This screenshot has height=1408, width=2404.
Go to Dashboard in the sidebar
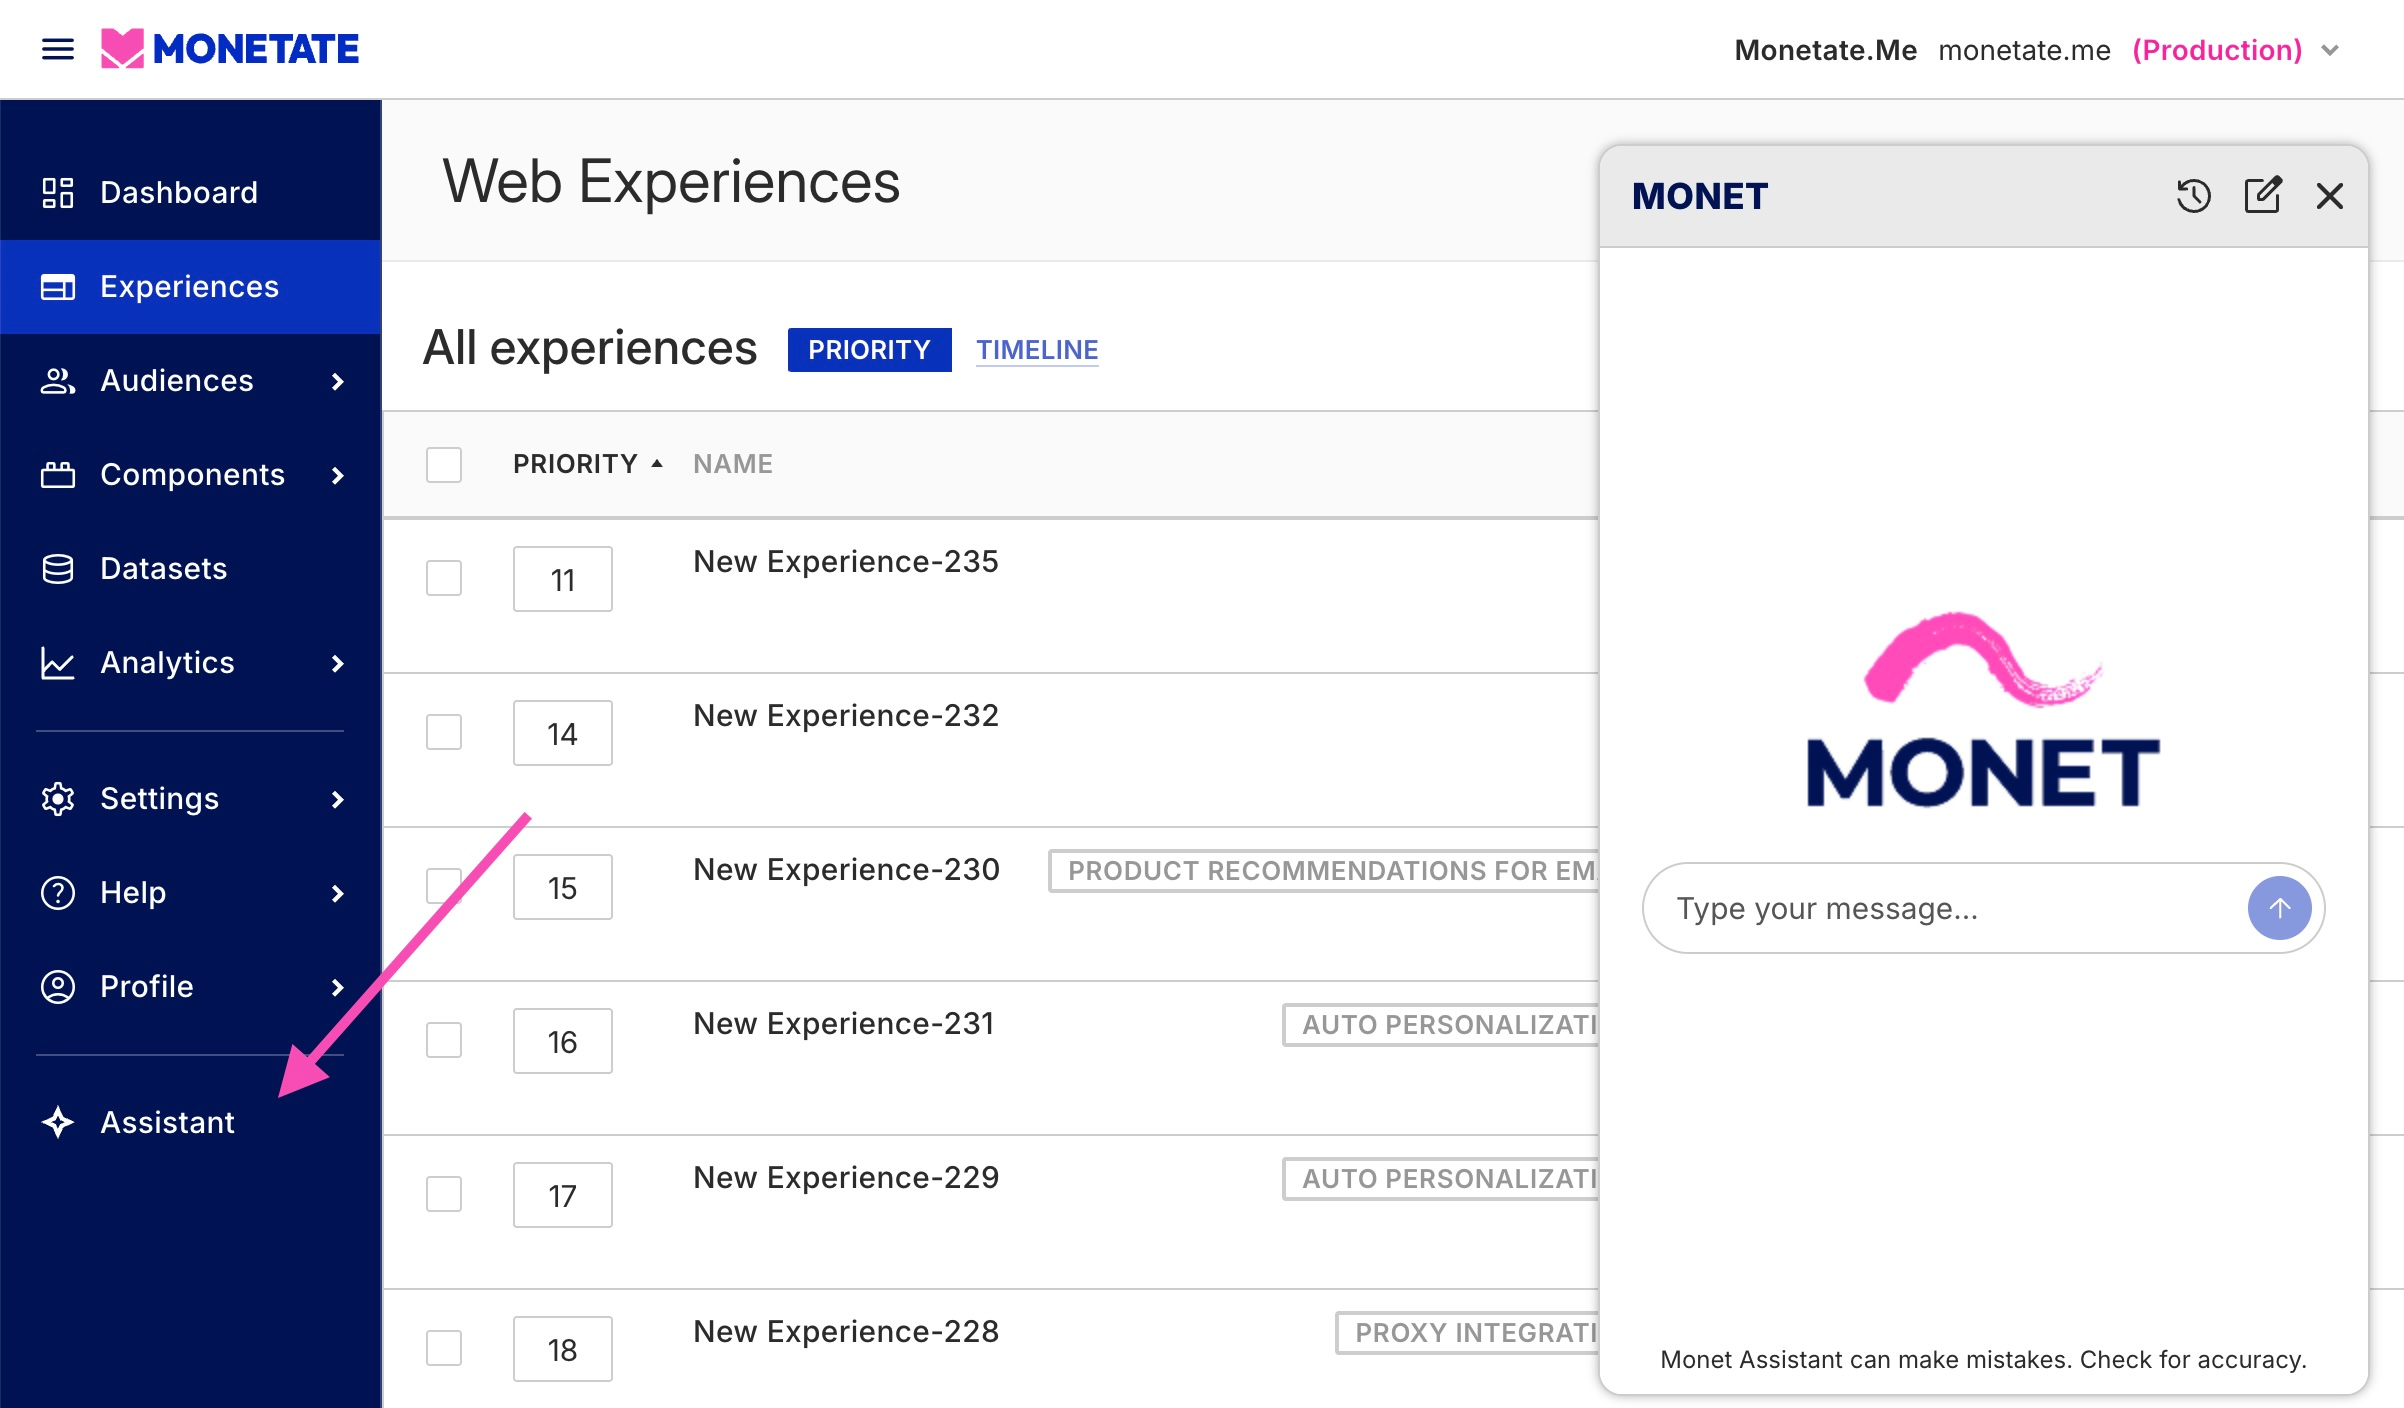(x=179, y=192)
